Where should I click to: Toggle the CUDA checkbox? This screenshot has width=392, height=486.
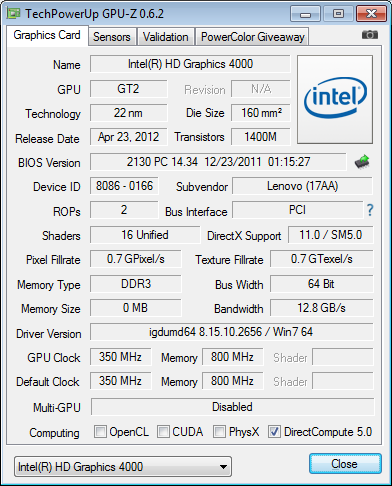tap(163, 432)
